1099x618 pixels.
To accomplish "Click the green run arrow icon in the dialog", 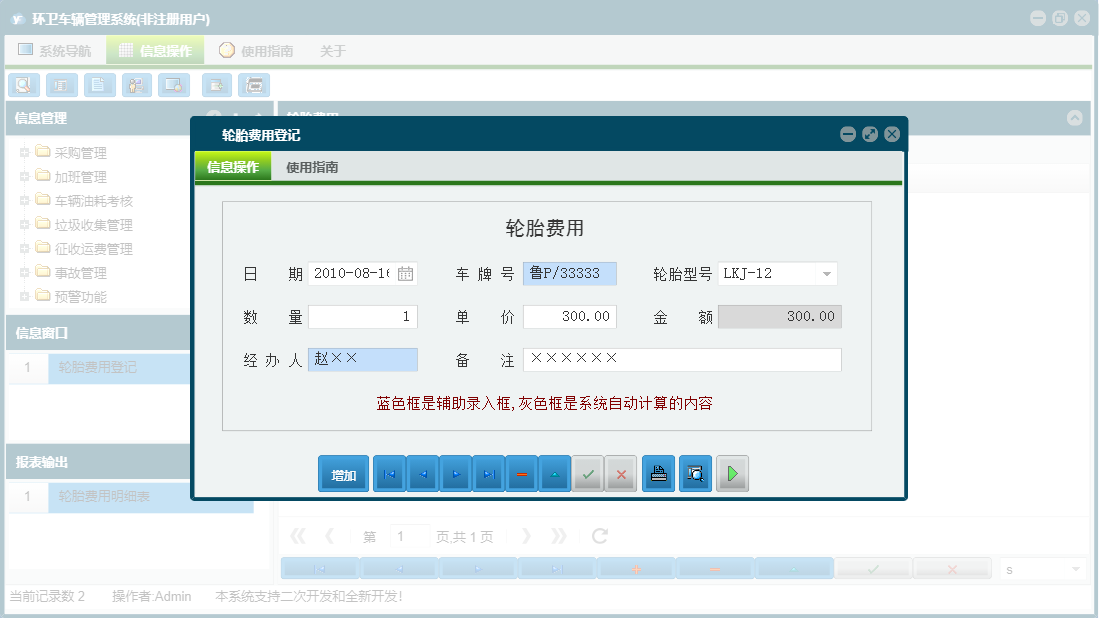I will [732, 473].
